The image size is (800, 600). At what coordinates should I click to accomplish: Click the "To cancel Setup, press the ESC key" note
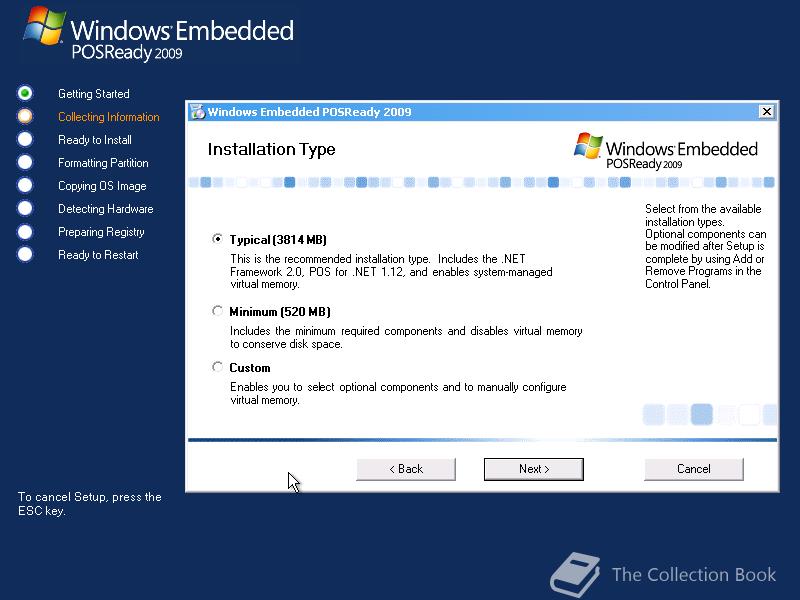point(90,504)
